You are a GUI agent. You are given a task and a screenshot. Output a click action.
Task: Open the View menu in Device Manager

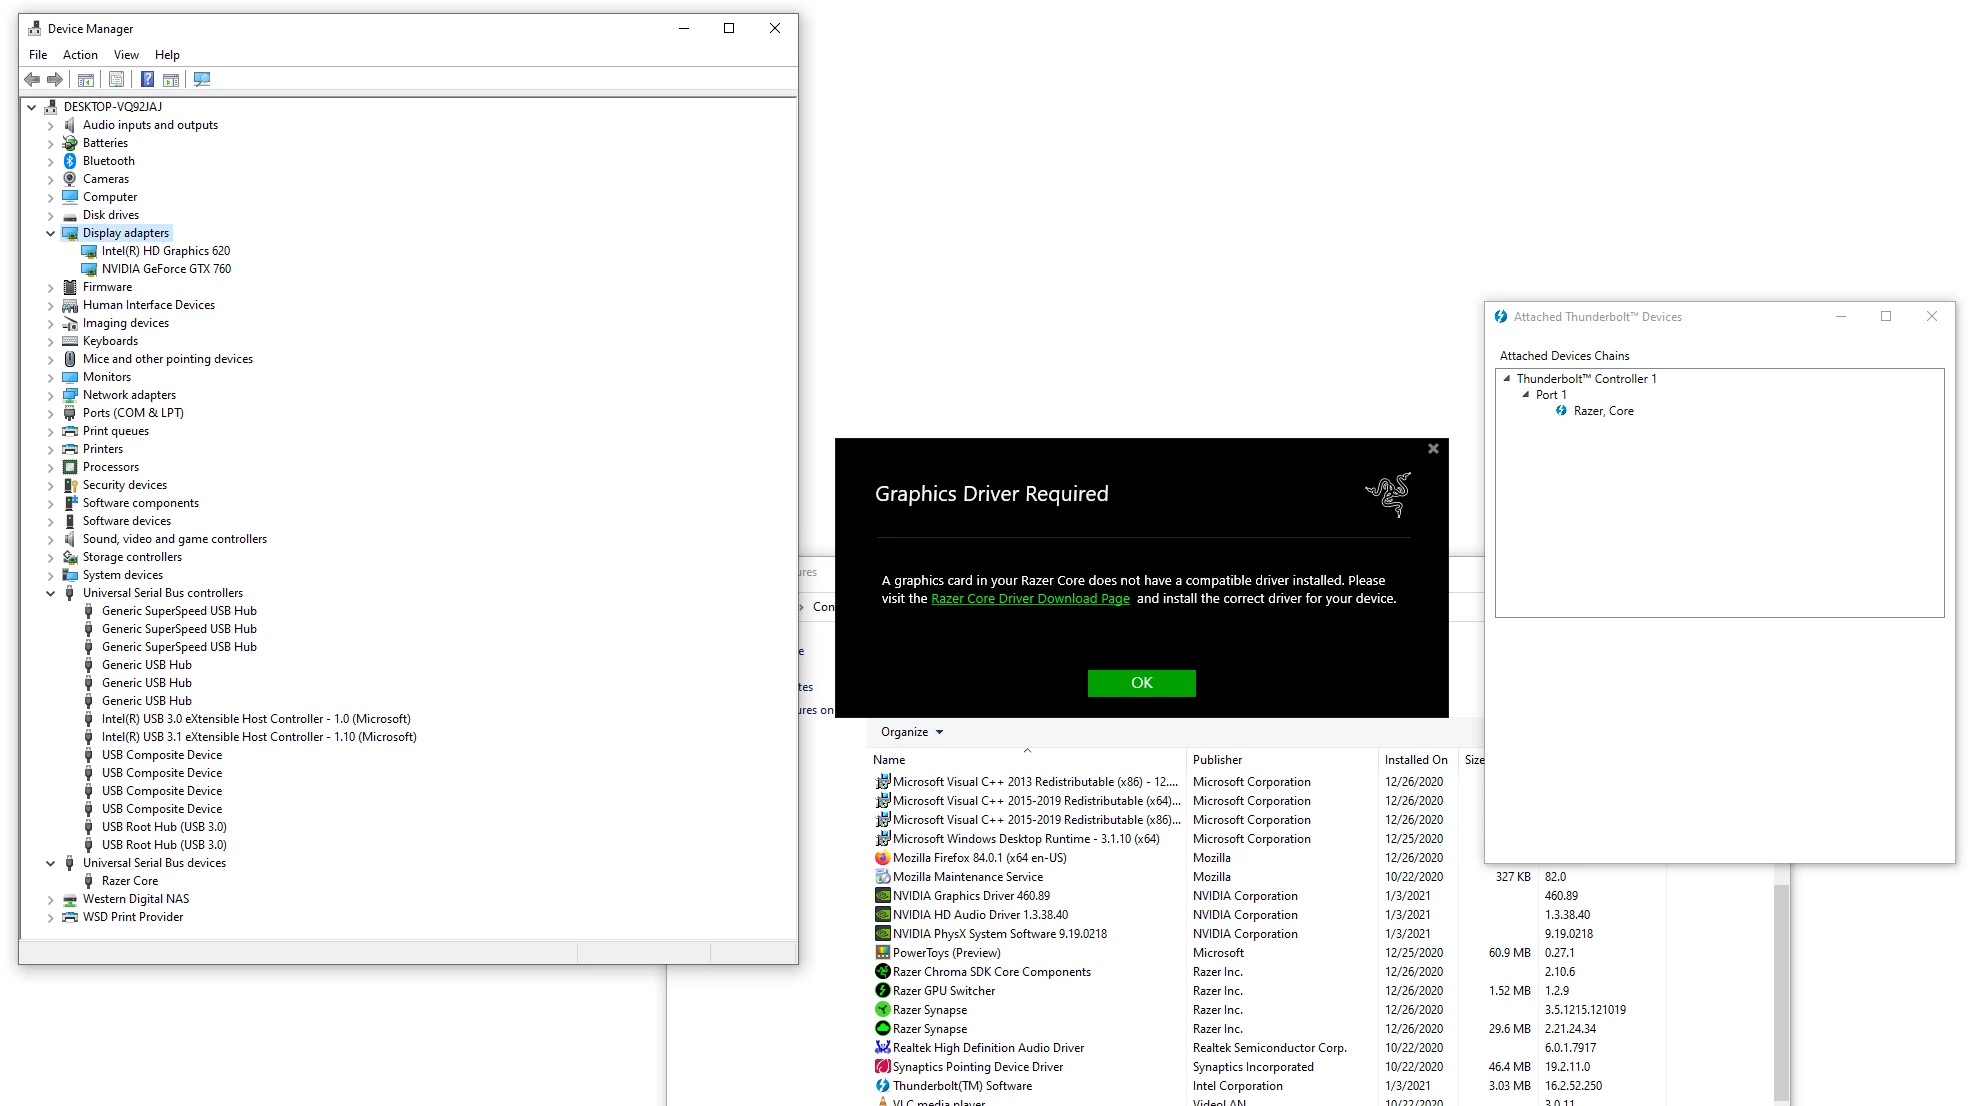pos(126,55)
